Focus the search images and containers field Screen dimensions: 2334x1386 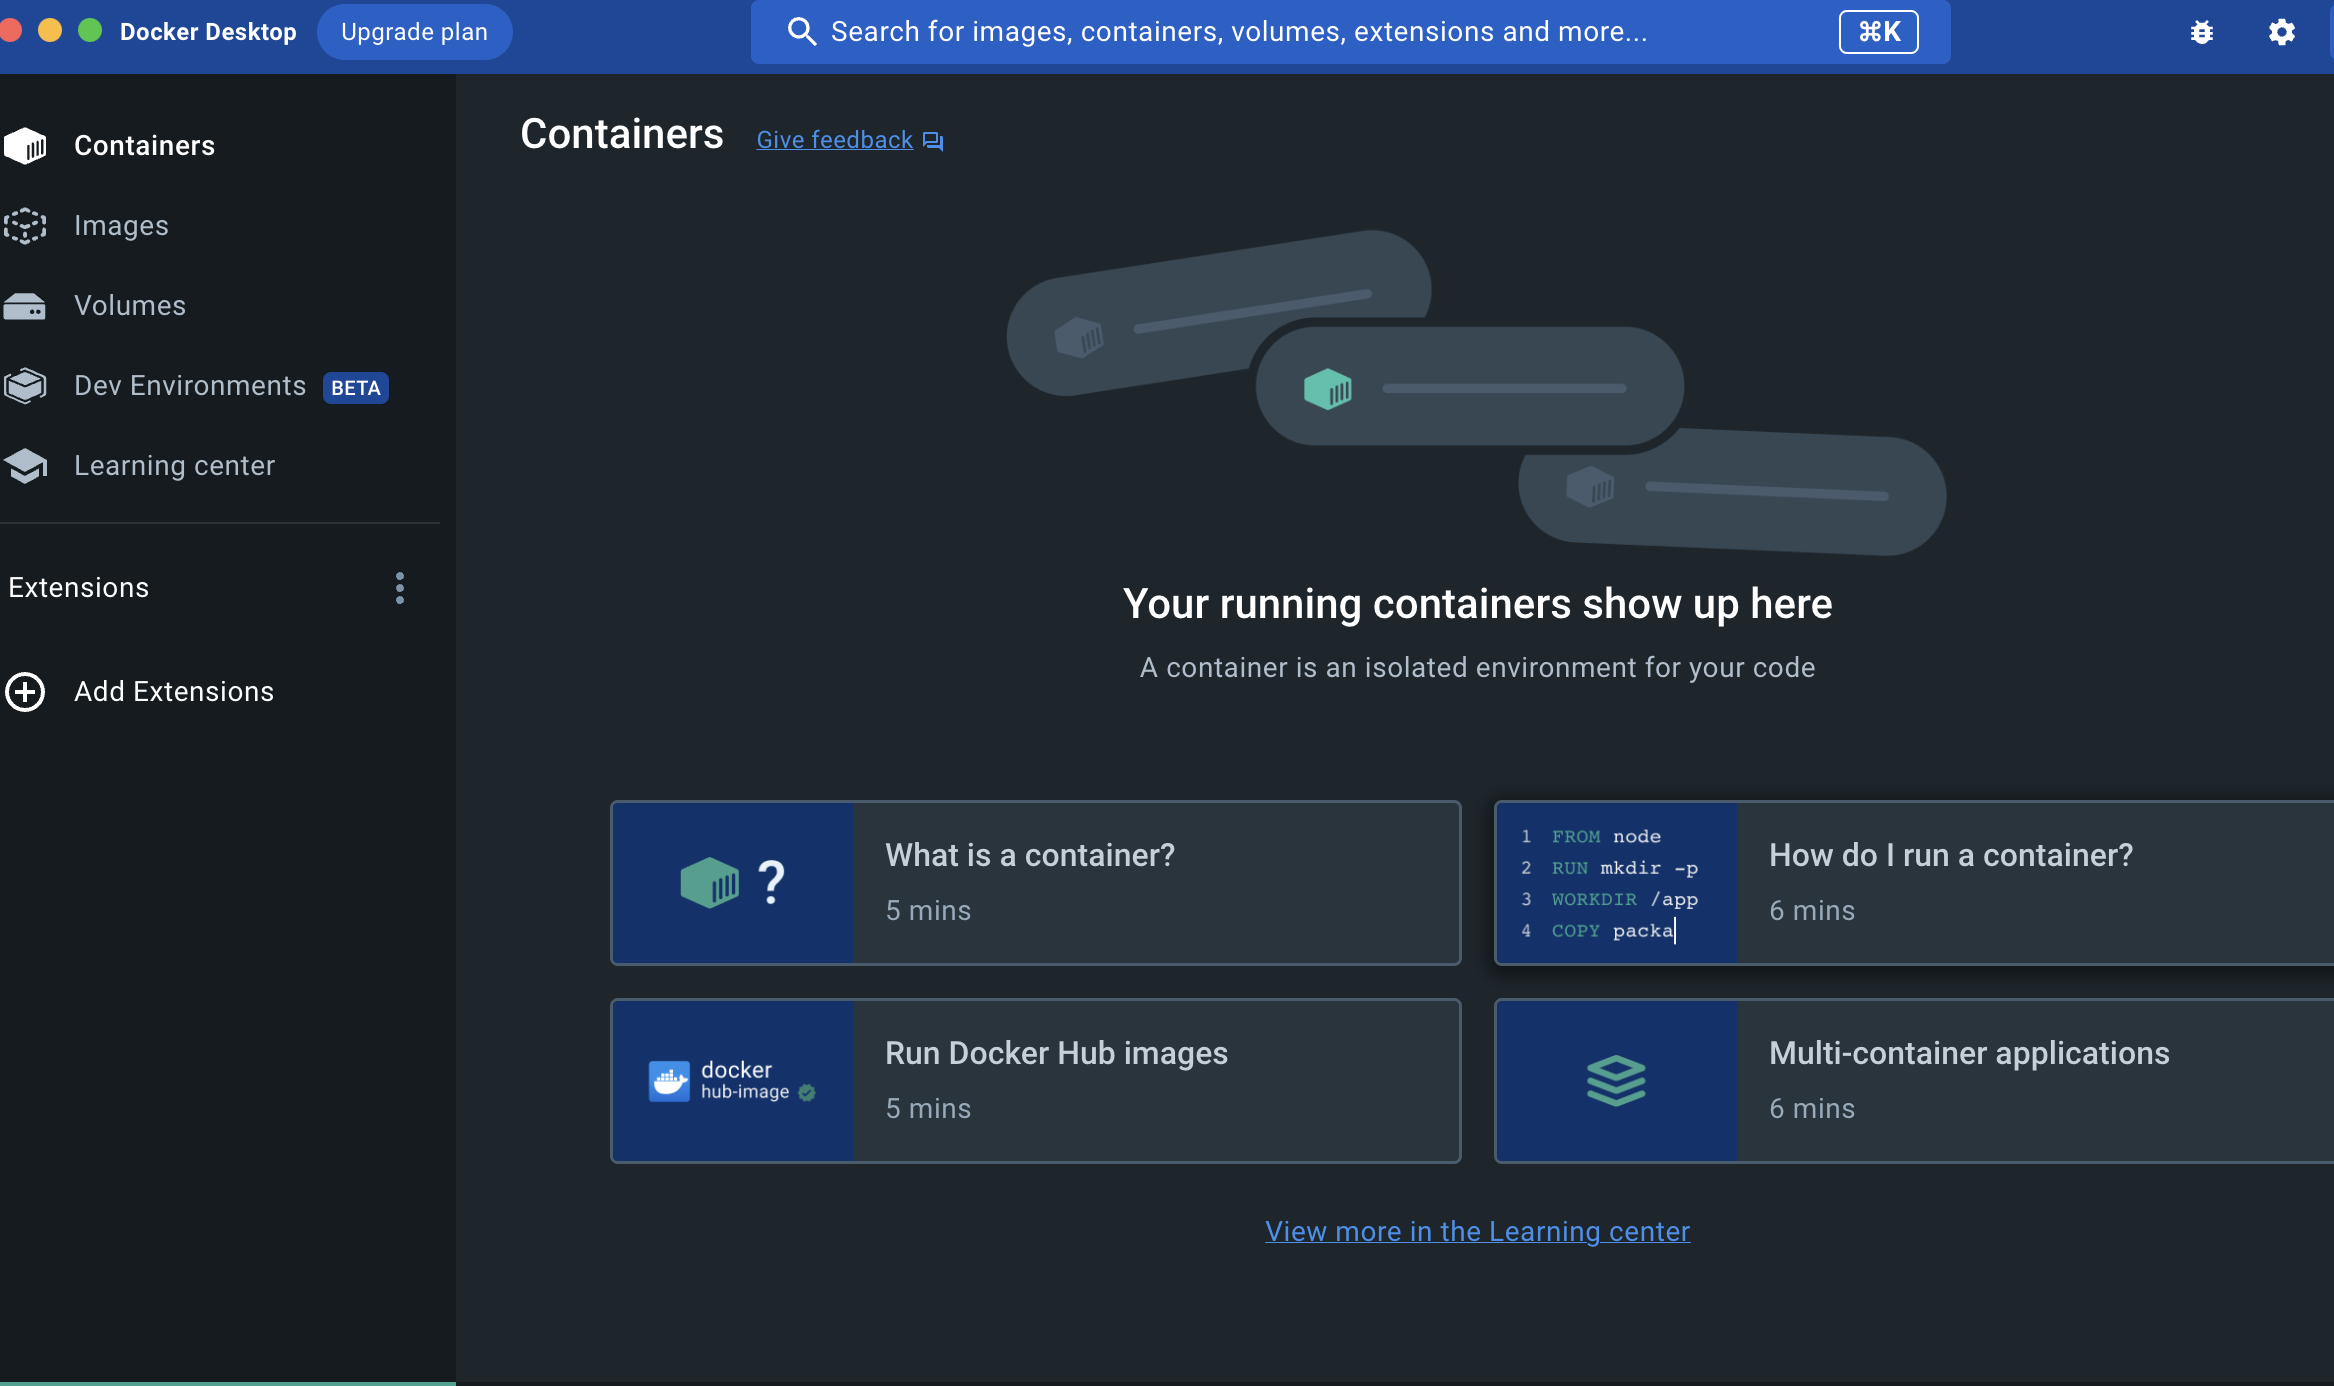click(1351, 32)
